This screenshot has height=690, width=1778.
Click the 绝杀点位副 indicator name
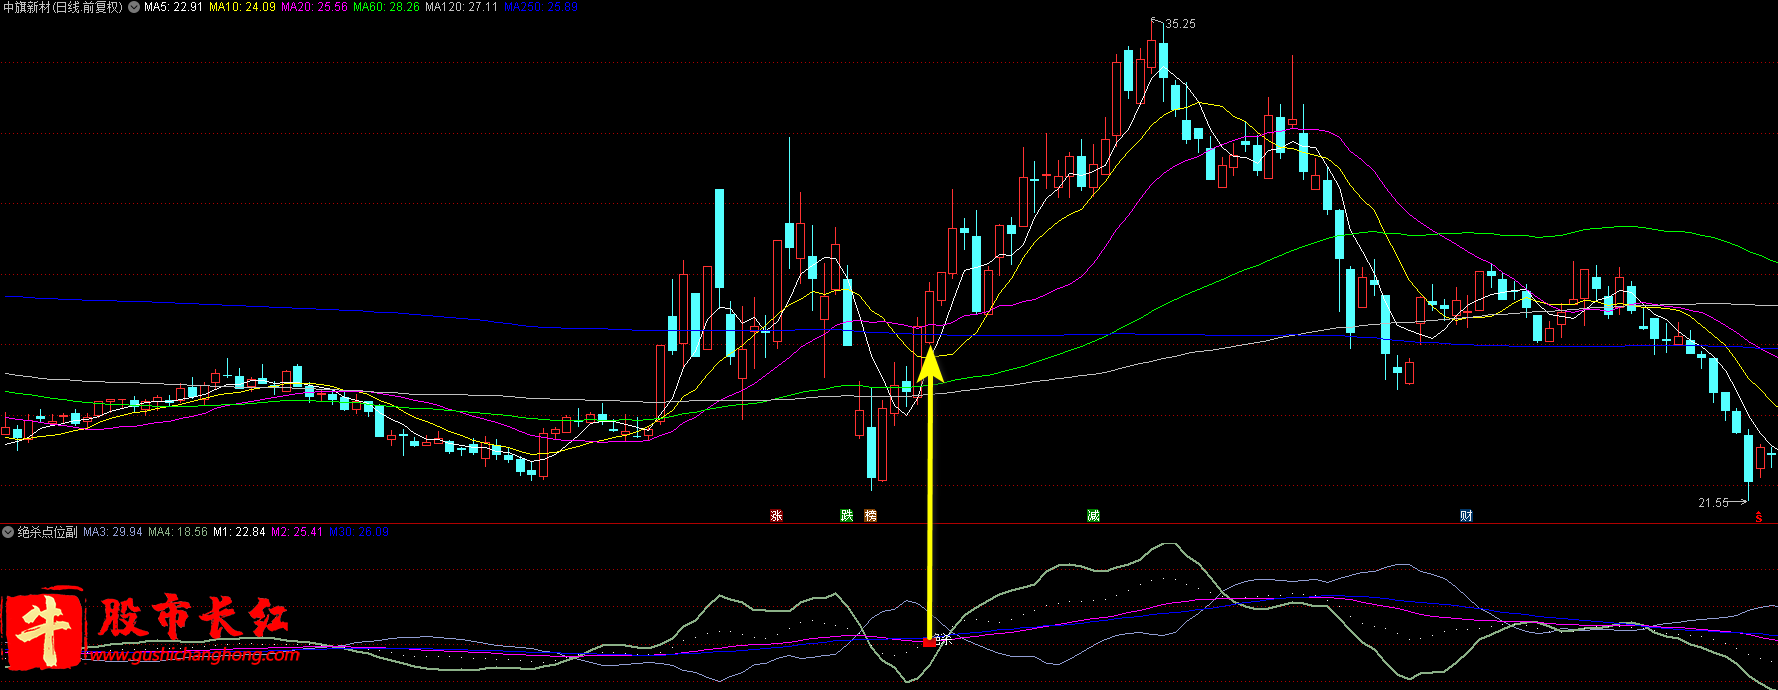click(x=47, y=532)
